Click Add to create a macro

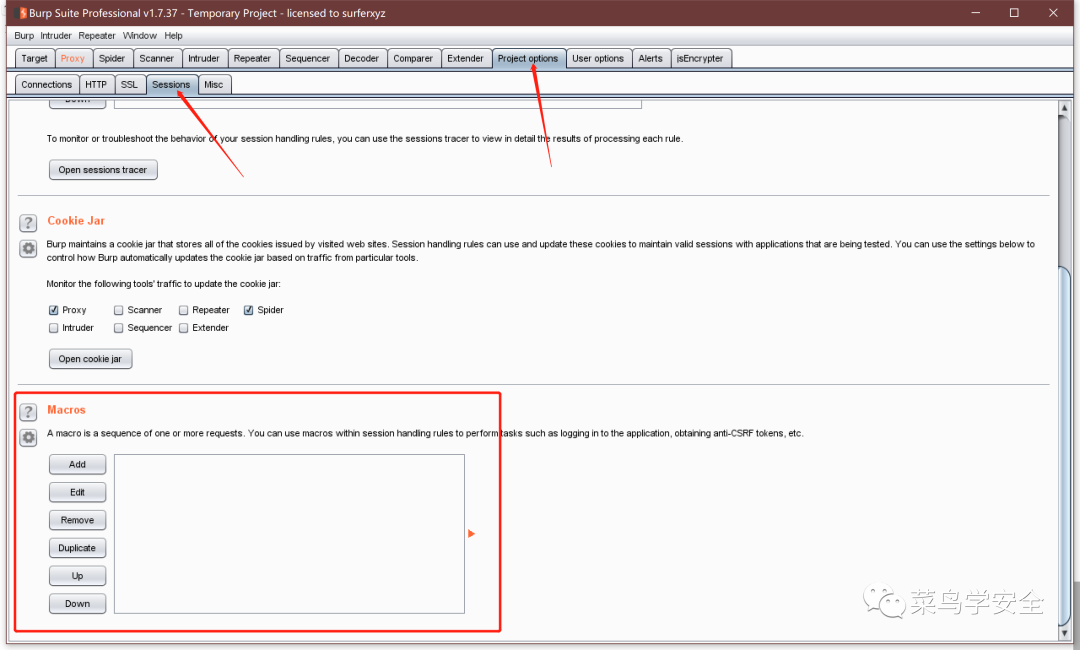tap(77, 465)
